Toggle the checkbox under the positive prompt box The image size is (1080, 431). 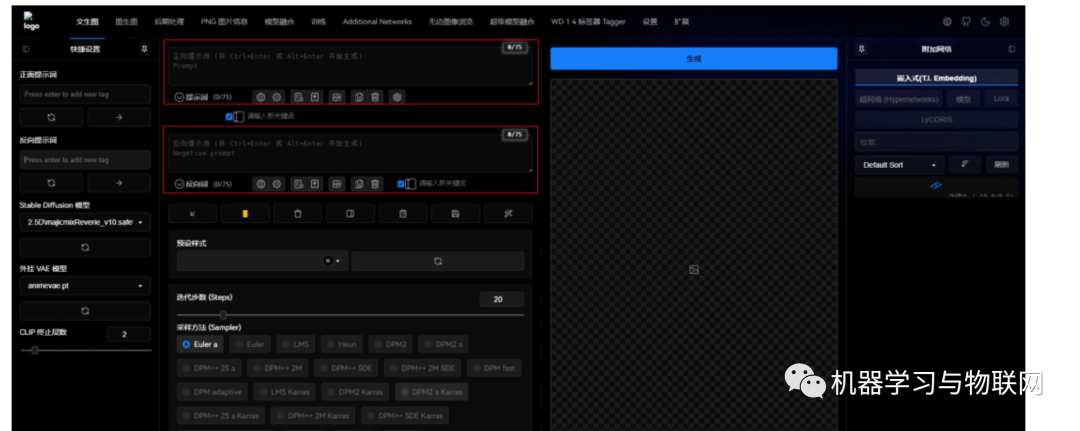click(x=229, y=116)
